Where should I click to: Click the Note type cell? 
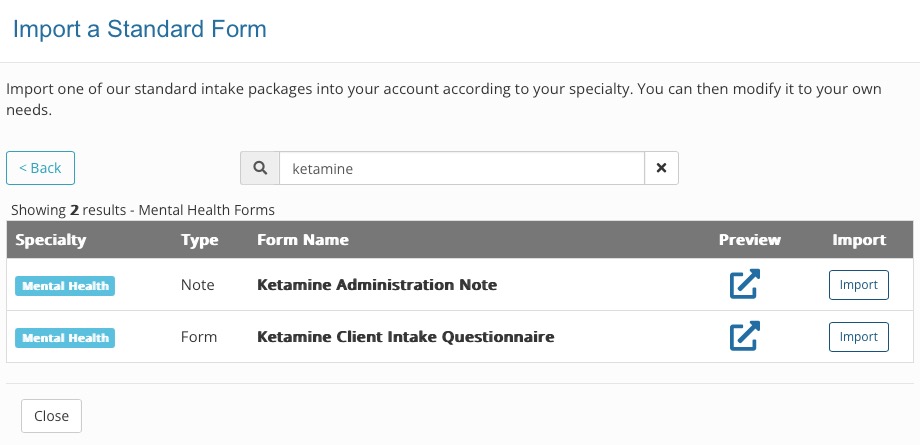198,285
